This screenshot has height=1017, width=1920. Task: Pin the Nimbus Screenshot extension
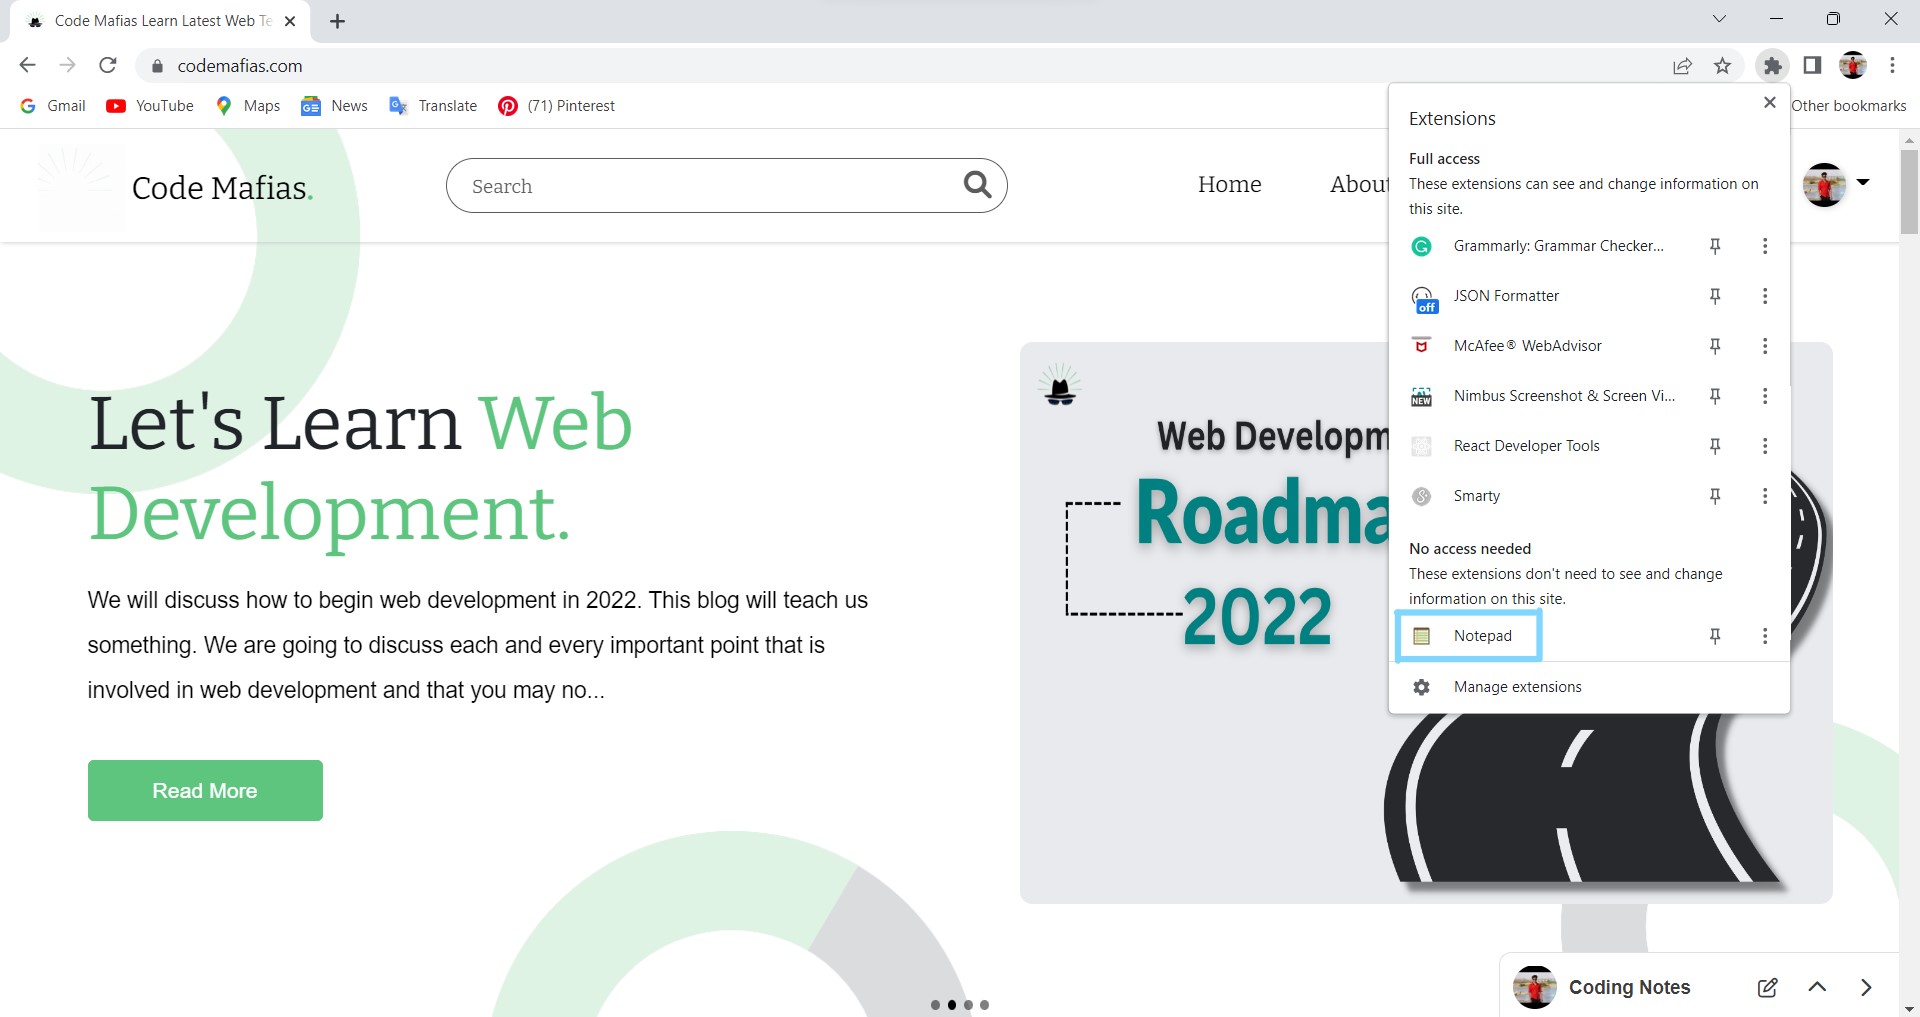1715,396
